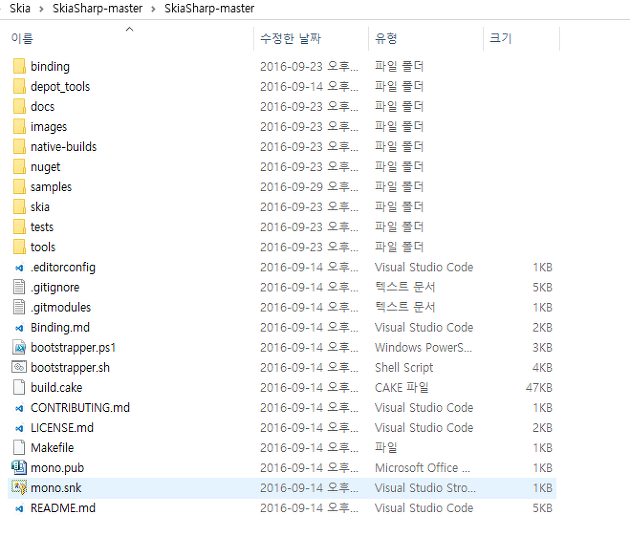Select the Makefile file name
The height and width of the screenshot is (538, 630).
pyautogui.click(x=52, y=448)
